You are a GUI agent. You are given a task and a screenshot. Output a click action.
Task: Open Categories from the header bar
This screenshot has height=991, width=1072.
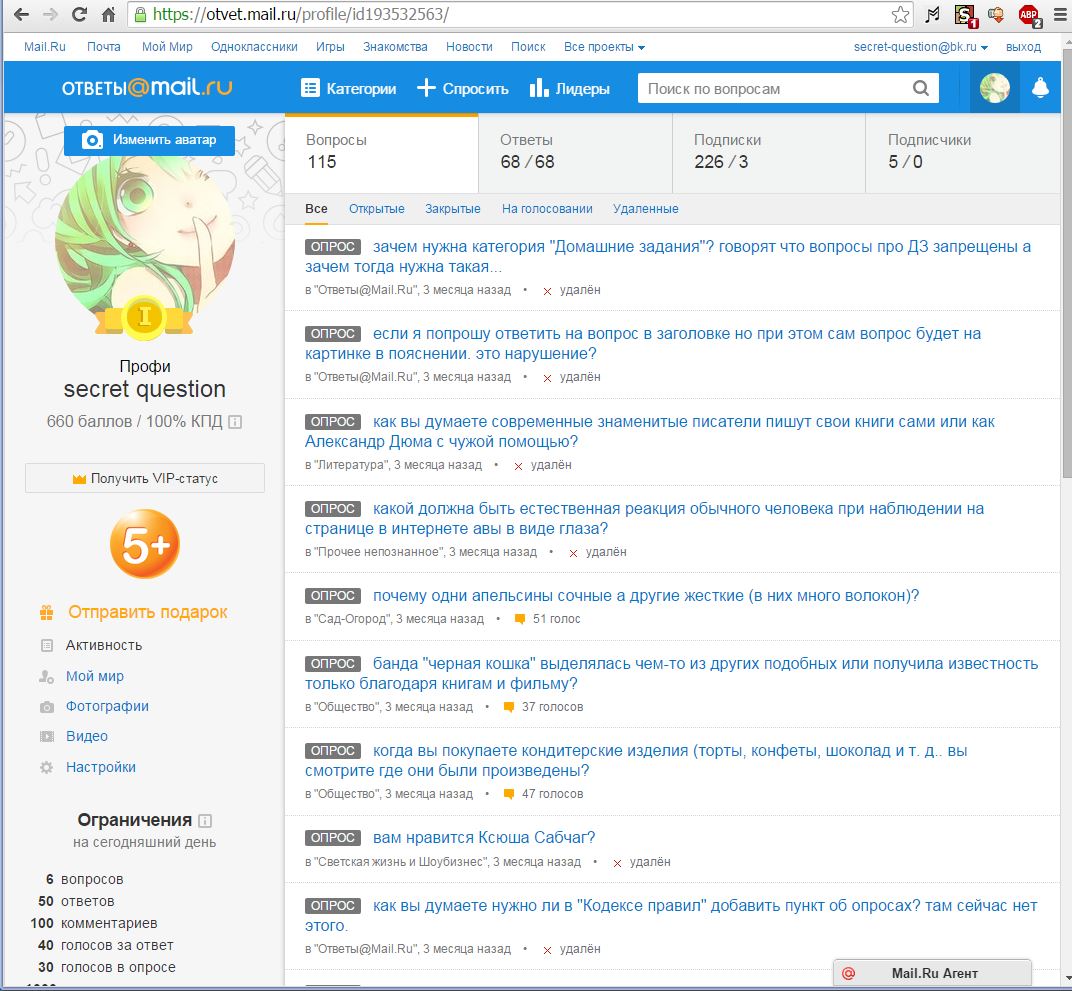(x=348, y=88)
